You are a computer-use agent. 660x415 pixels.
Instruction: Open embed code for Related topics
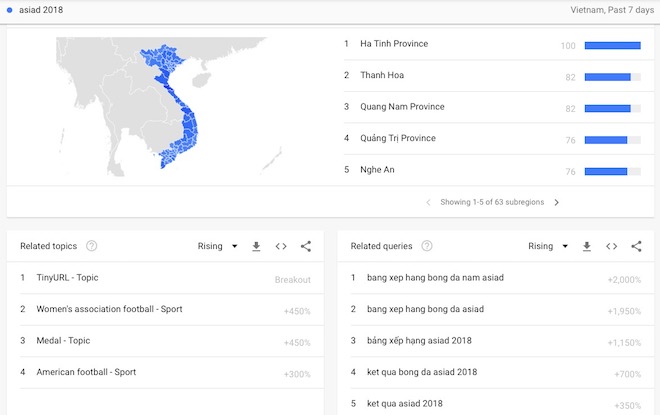click(x=281, y=246)
